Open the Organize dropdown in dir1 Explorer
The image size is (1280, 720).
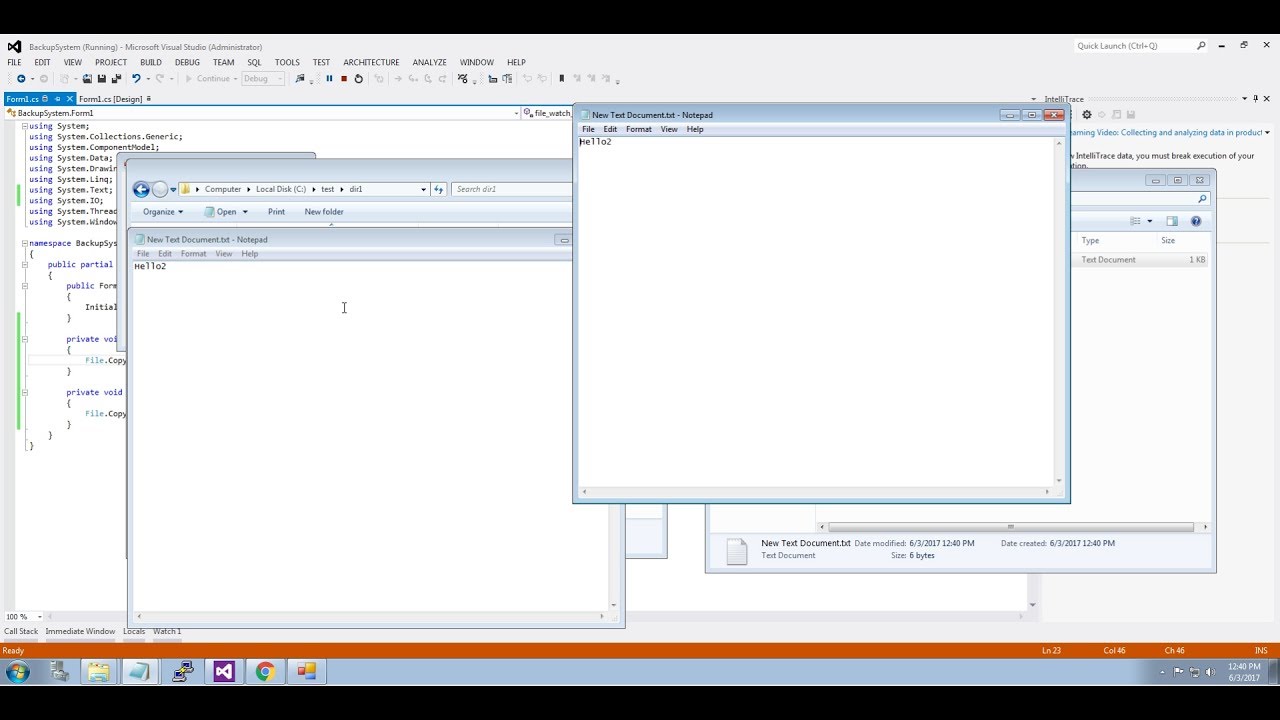click(163, 212)
